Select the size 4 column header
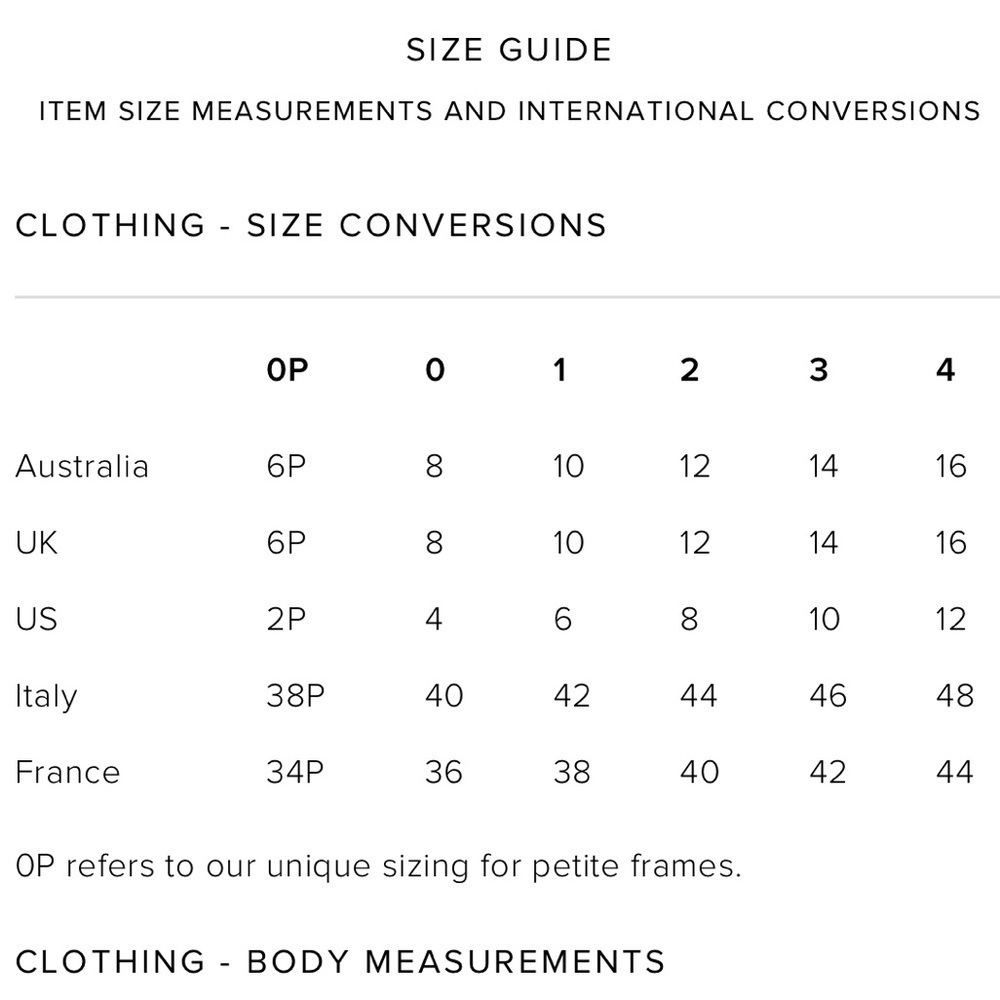Viewport: 1000px width, 1000px height. (946, 370)
